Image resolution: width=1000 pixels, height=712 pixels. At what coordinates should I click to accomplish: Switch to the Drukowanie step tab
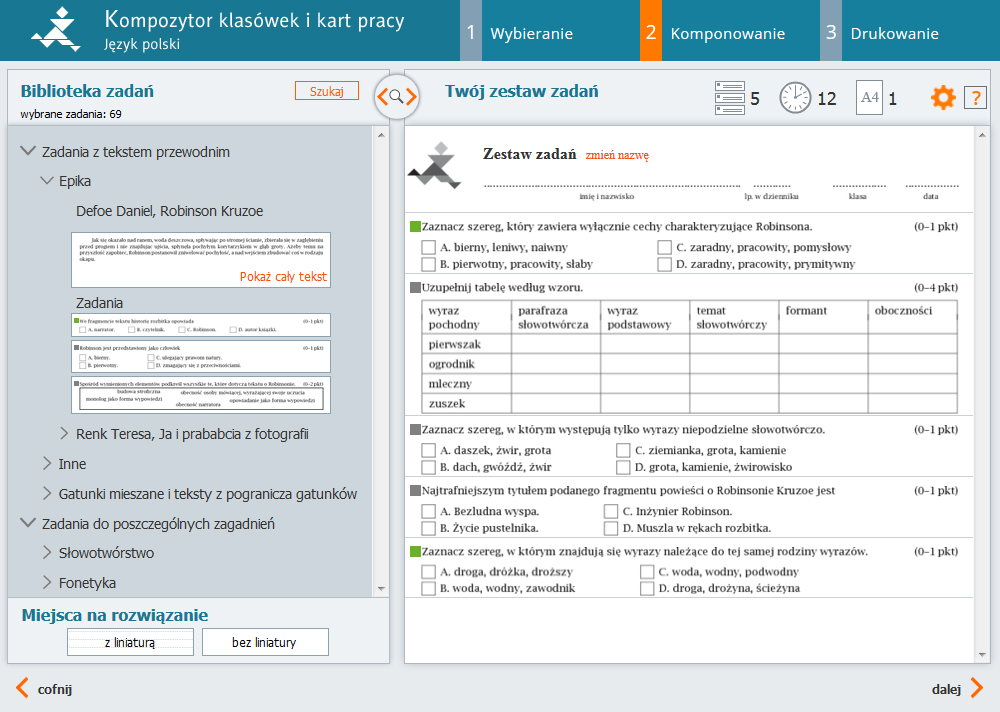click(893, 33)
